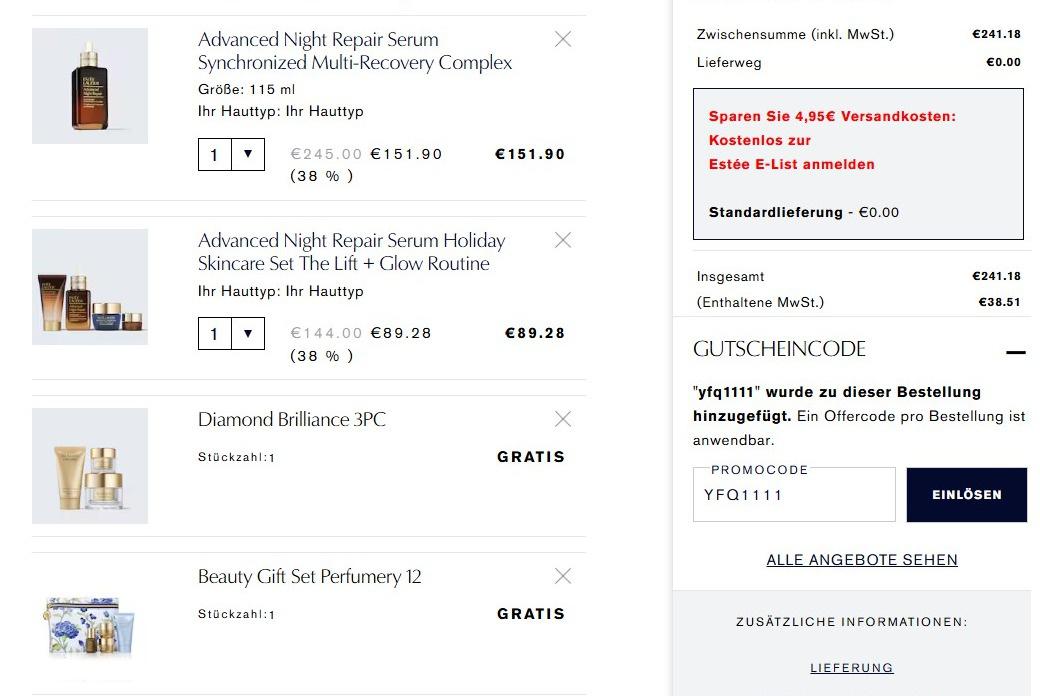Collapse the Gutscheincode section
This screenshot has width=1040, height=696.
pos(1016,352)
